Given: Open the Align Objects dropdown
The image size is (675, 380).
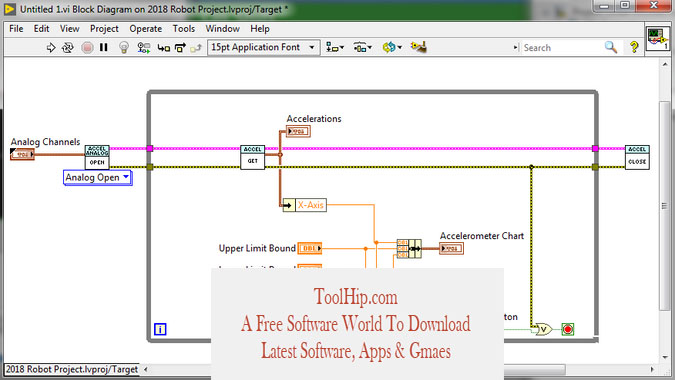Looking at the screenshot, I should (334, 47).
